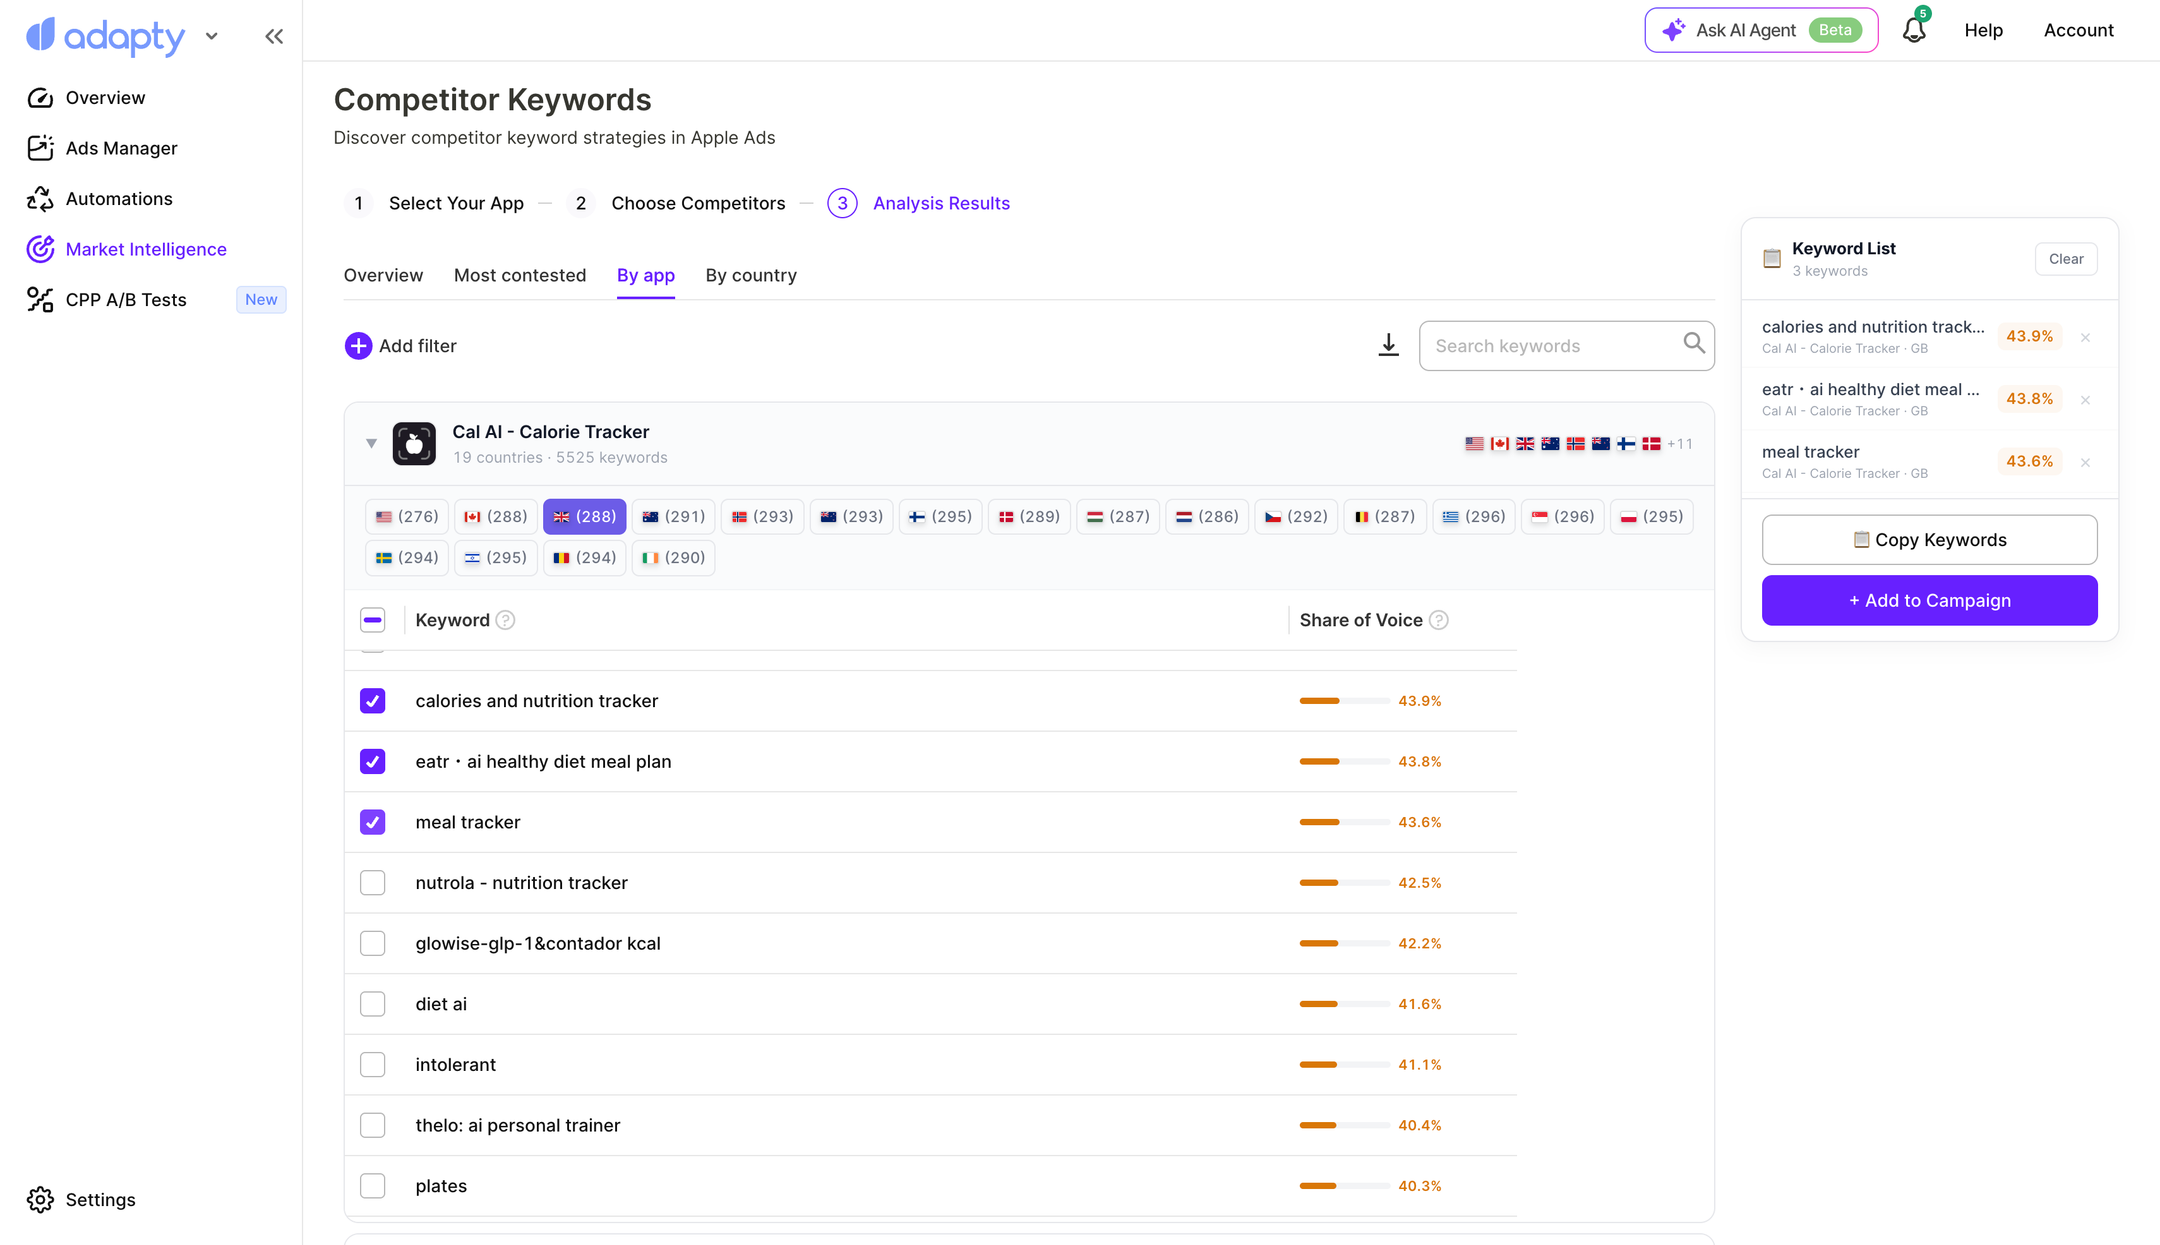The height and width of the screenshot is (1245, 2160).
Task: Click the Cal AI app icon
Action: pyautogui.click(x=414, y=444)
